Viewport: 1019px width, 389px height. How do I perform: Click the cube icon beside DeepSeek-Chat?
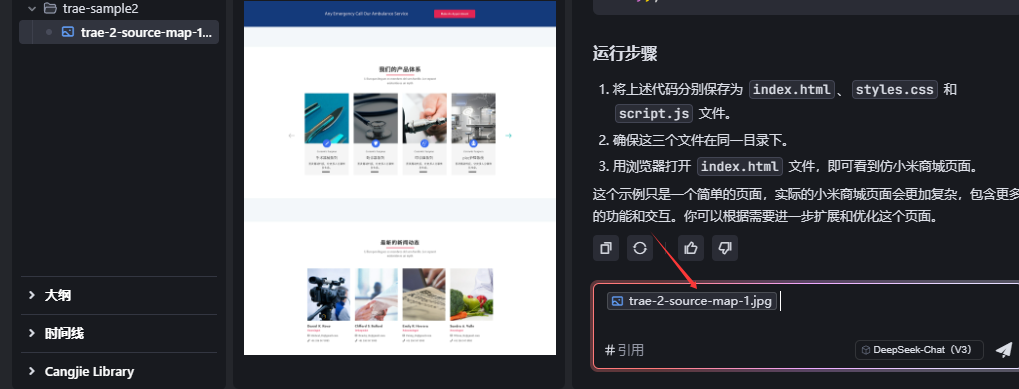coord(866,350)
